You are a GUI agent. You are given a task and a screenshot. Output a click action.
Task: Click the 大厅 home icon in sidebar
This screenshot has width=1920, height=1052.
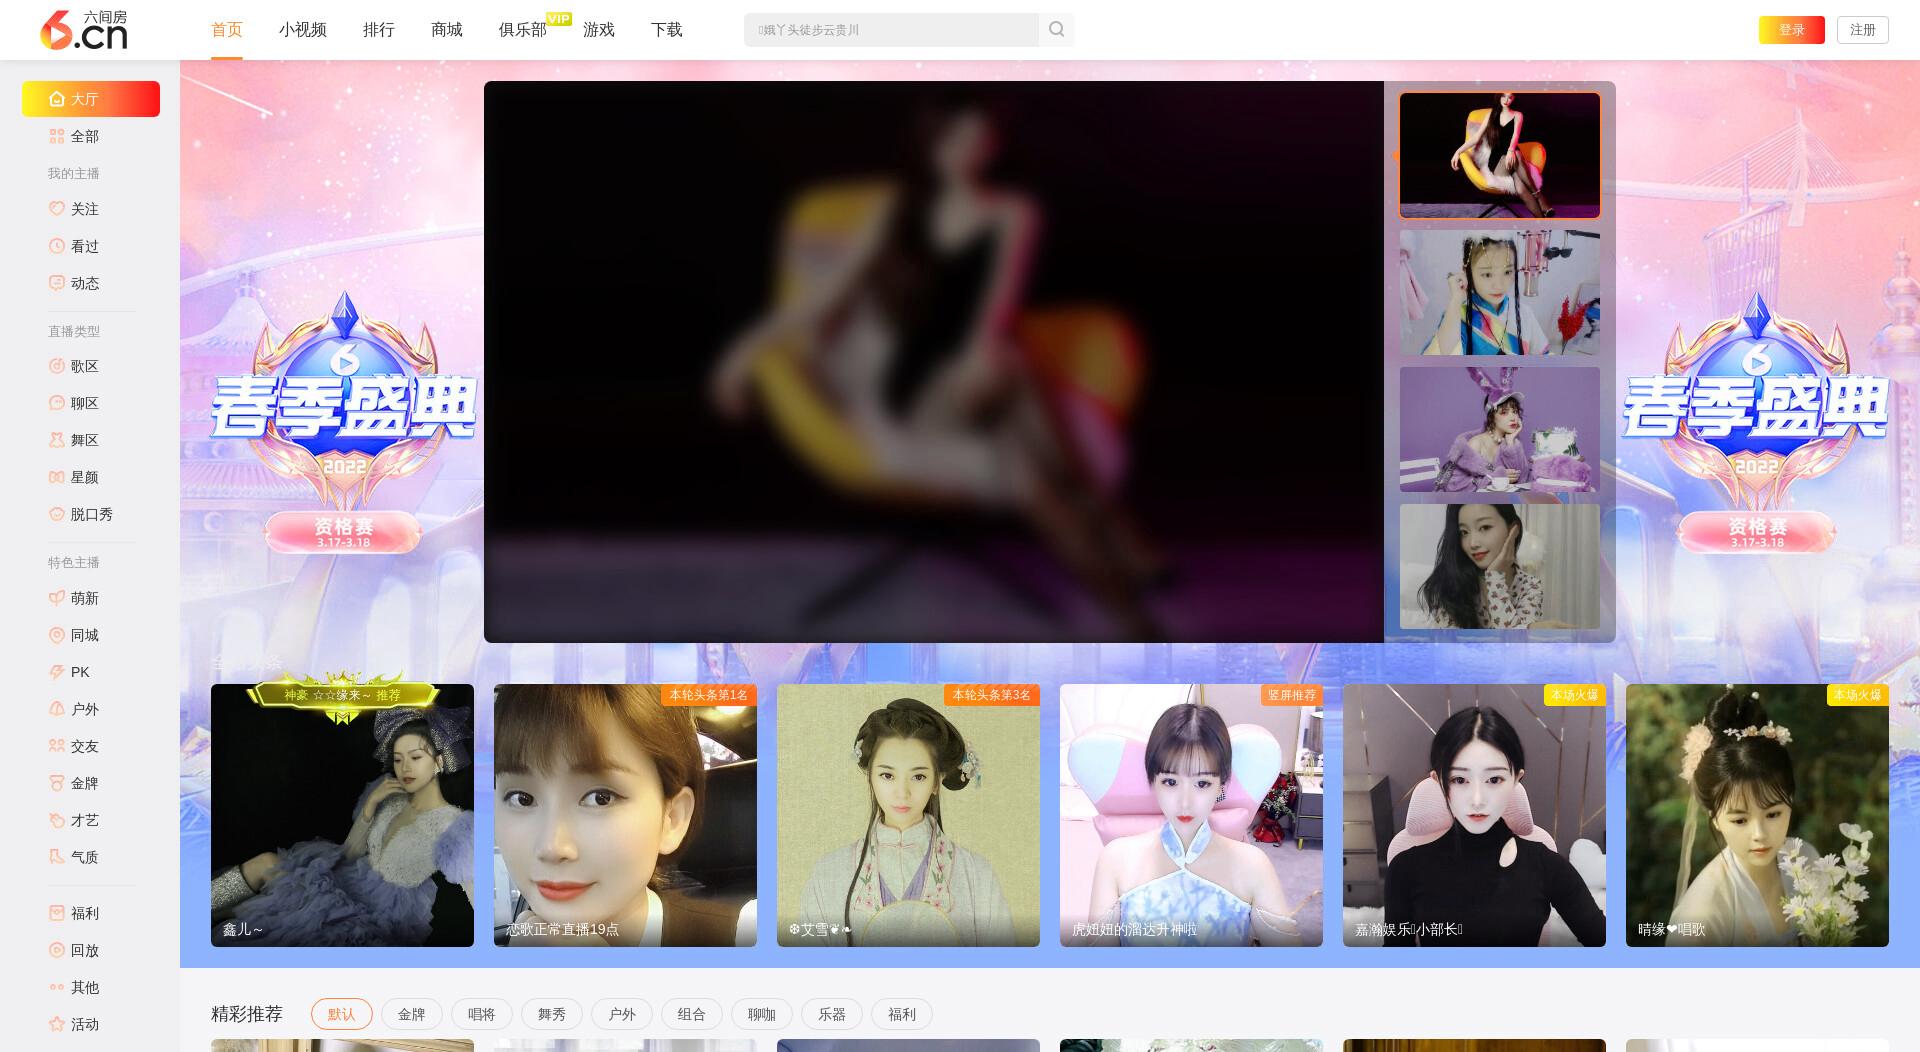[x=57, y=99]
